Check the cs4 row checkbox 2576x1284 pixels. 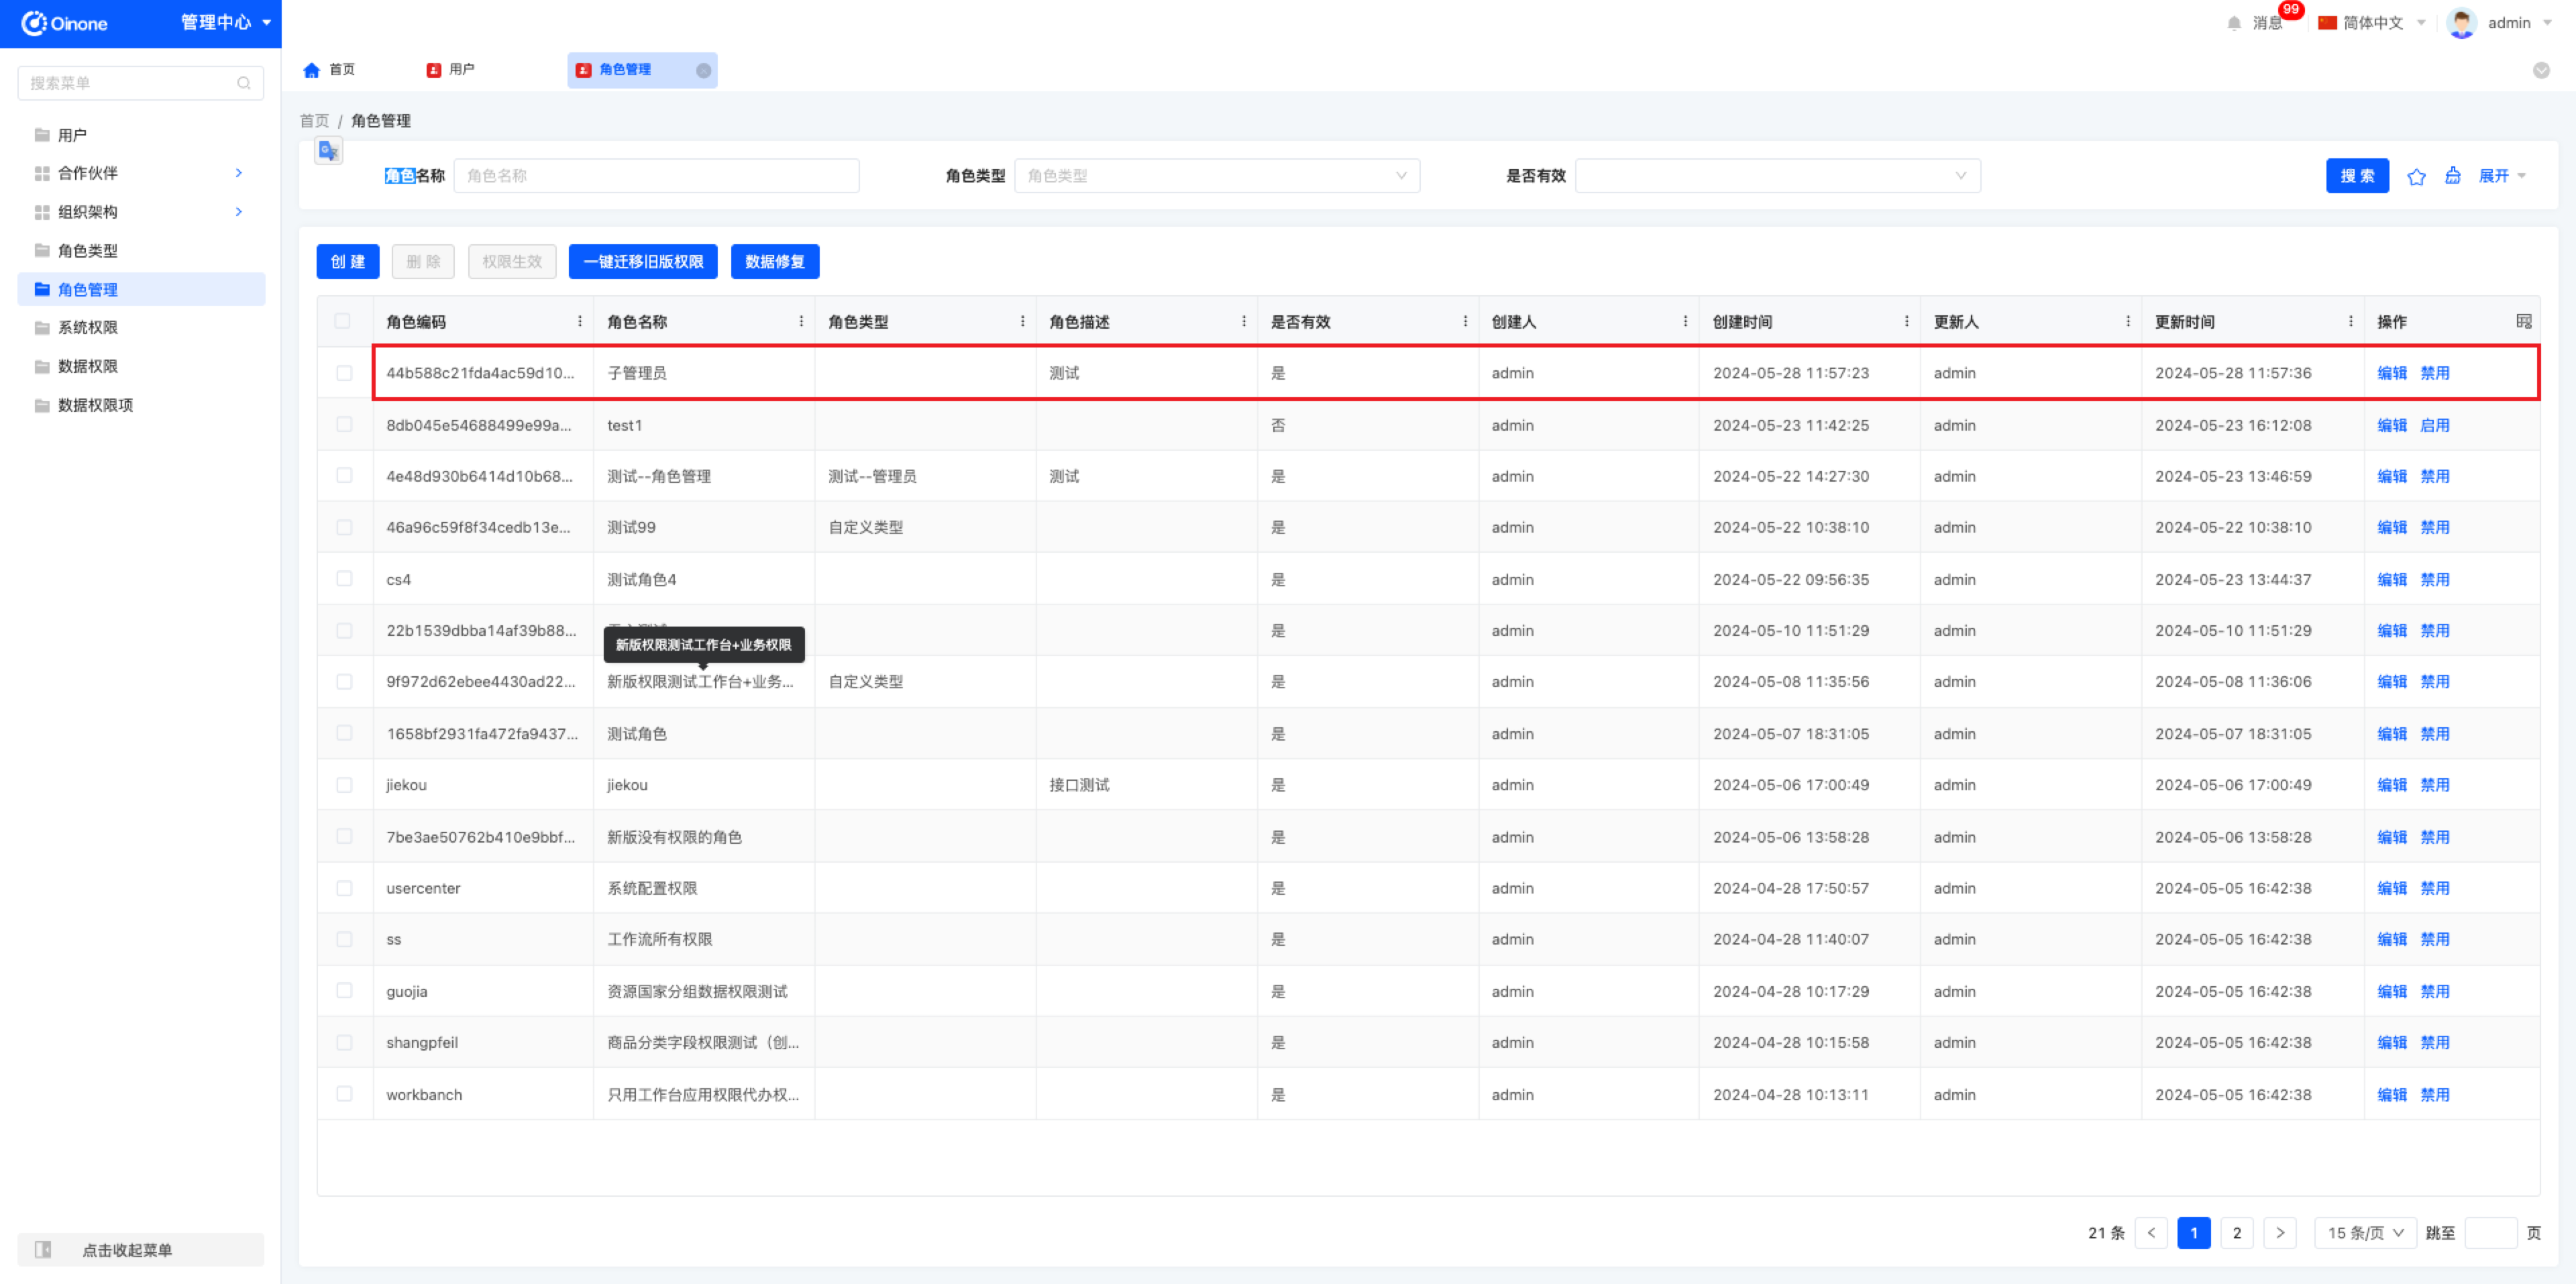point(344,579)
